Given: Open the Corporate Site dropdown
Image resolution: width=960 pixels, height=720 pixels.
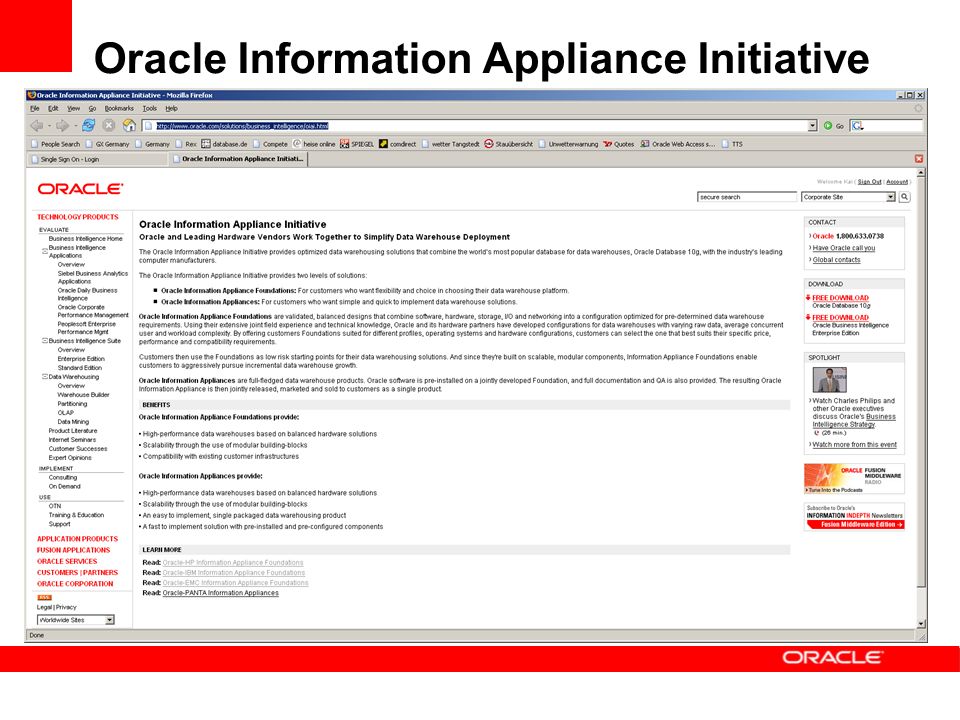Looking at the screenshot, I should pos(849,197).
